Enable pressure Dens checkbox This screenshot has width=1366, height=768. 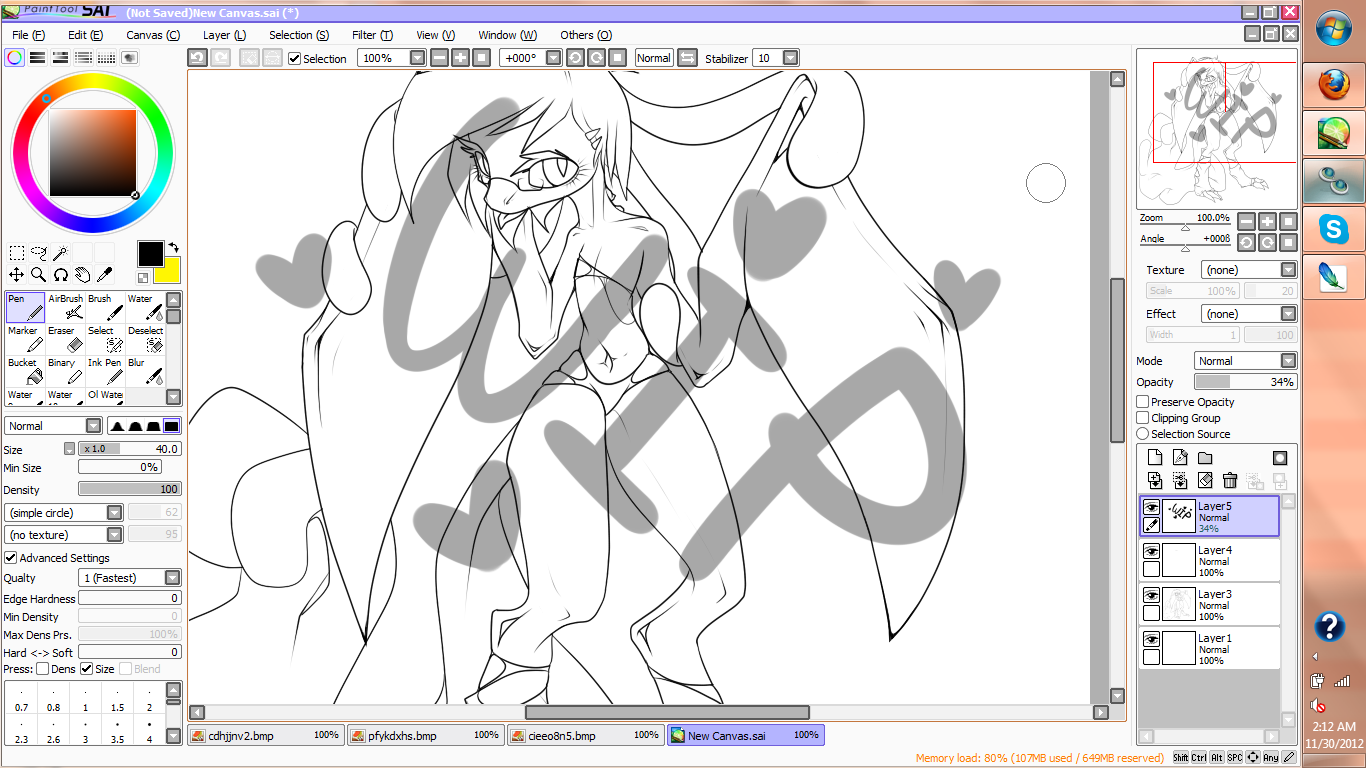[x=42, y=669]
